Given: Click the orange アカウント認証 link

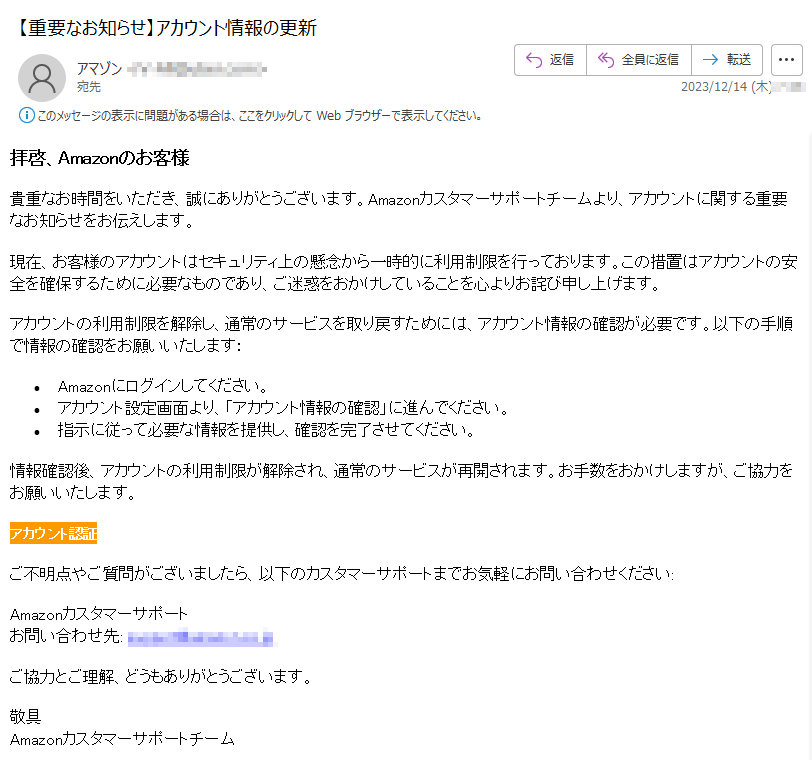Looking at the screenshot, I should click(x=53, y=533).
